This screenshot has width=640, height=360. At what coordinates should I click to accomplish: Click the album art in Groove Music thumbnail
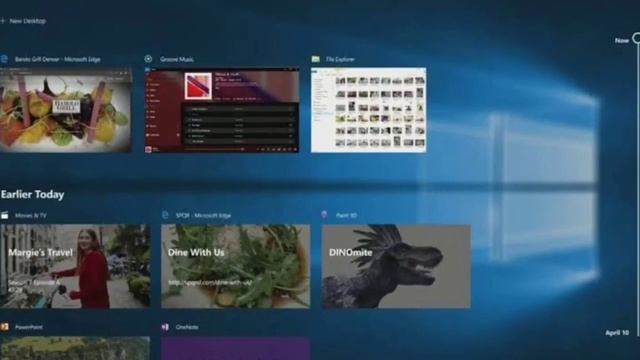[198, 86]
